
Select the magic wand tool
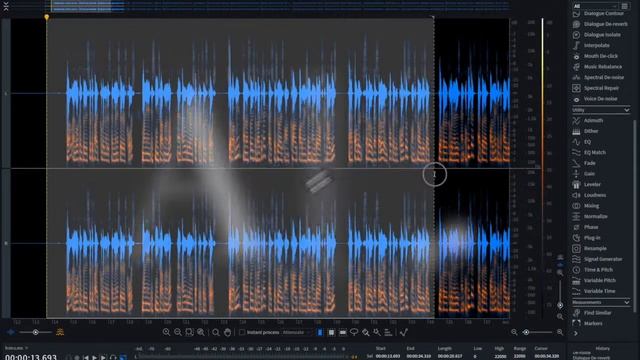(x=377, y=333)
